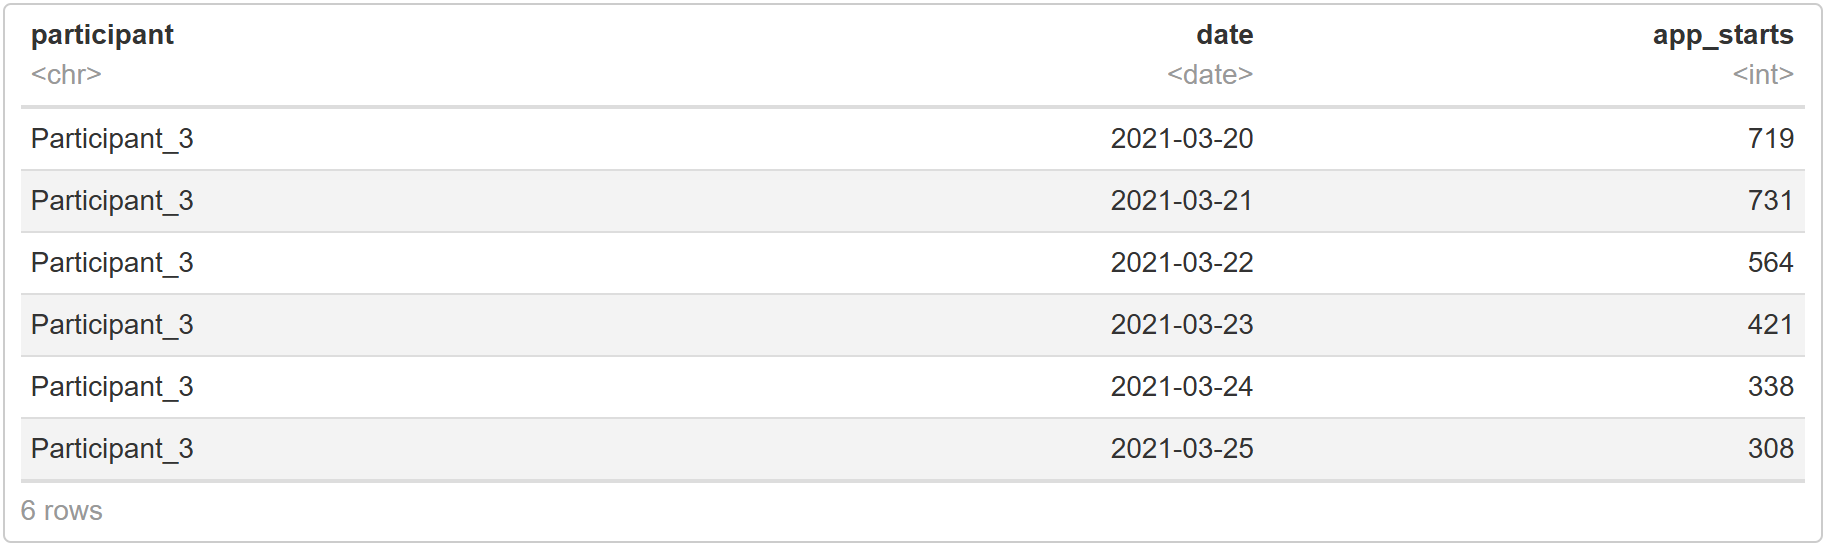Click date cell 2021-03-24
Viewport: 1825px width, 546px height.
1182,387
